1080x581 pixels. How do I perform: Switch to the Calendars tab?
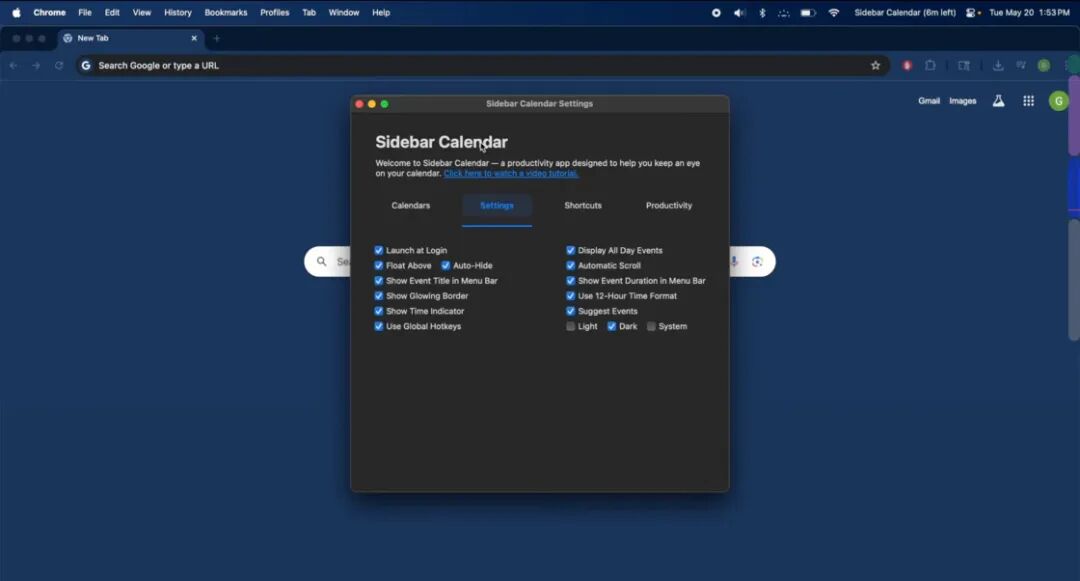click(411, 206)
